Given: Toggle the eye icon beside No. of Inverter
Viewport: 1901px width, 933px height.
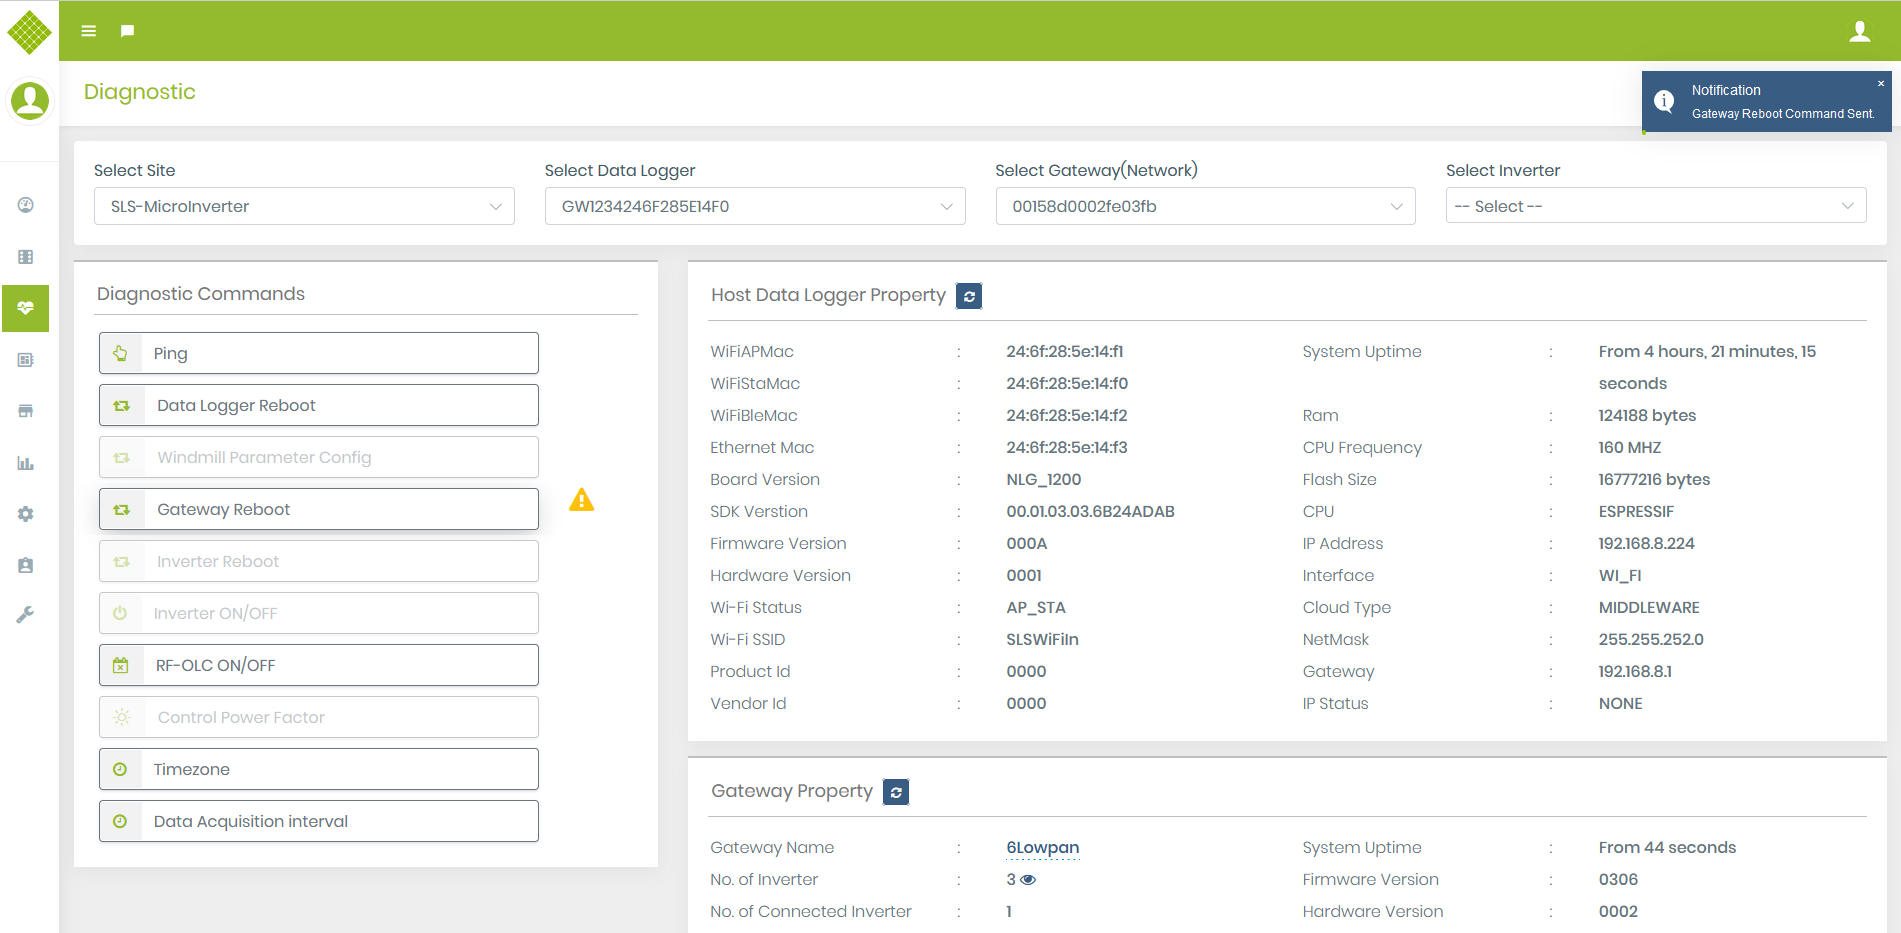Looking at the screenshot, I should coord(1028,880).
